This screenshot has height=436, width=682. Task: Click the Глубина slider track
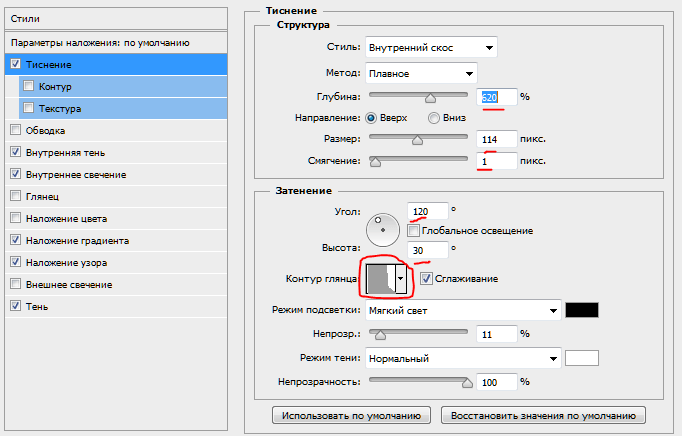point(419,96)
